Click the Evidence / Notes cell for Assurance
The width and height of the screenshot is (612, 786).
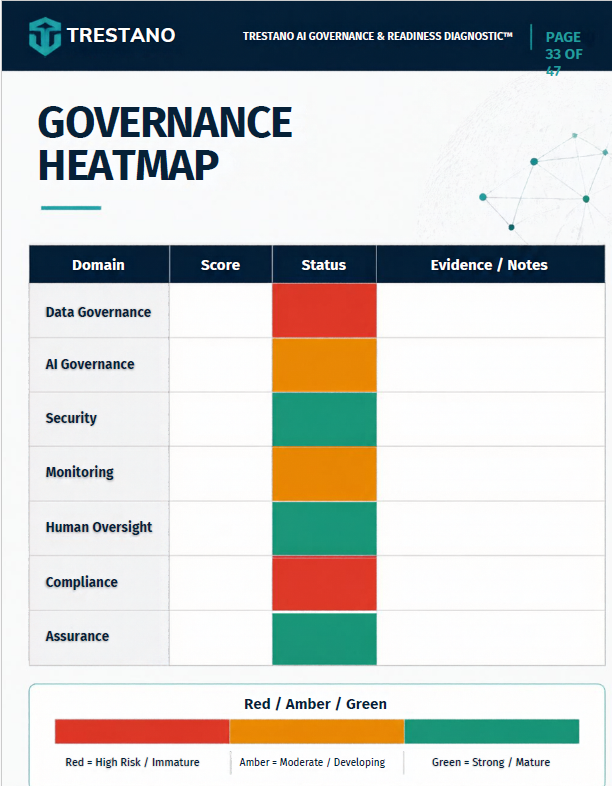coord(491,638)
